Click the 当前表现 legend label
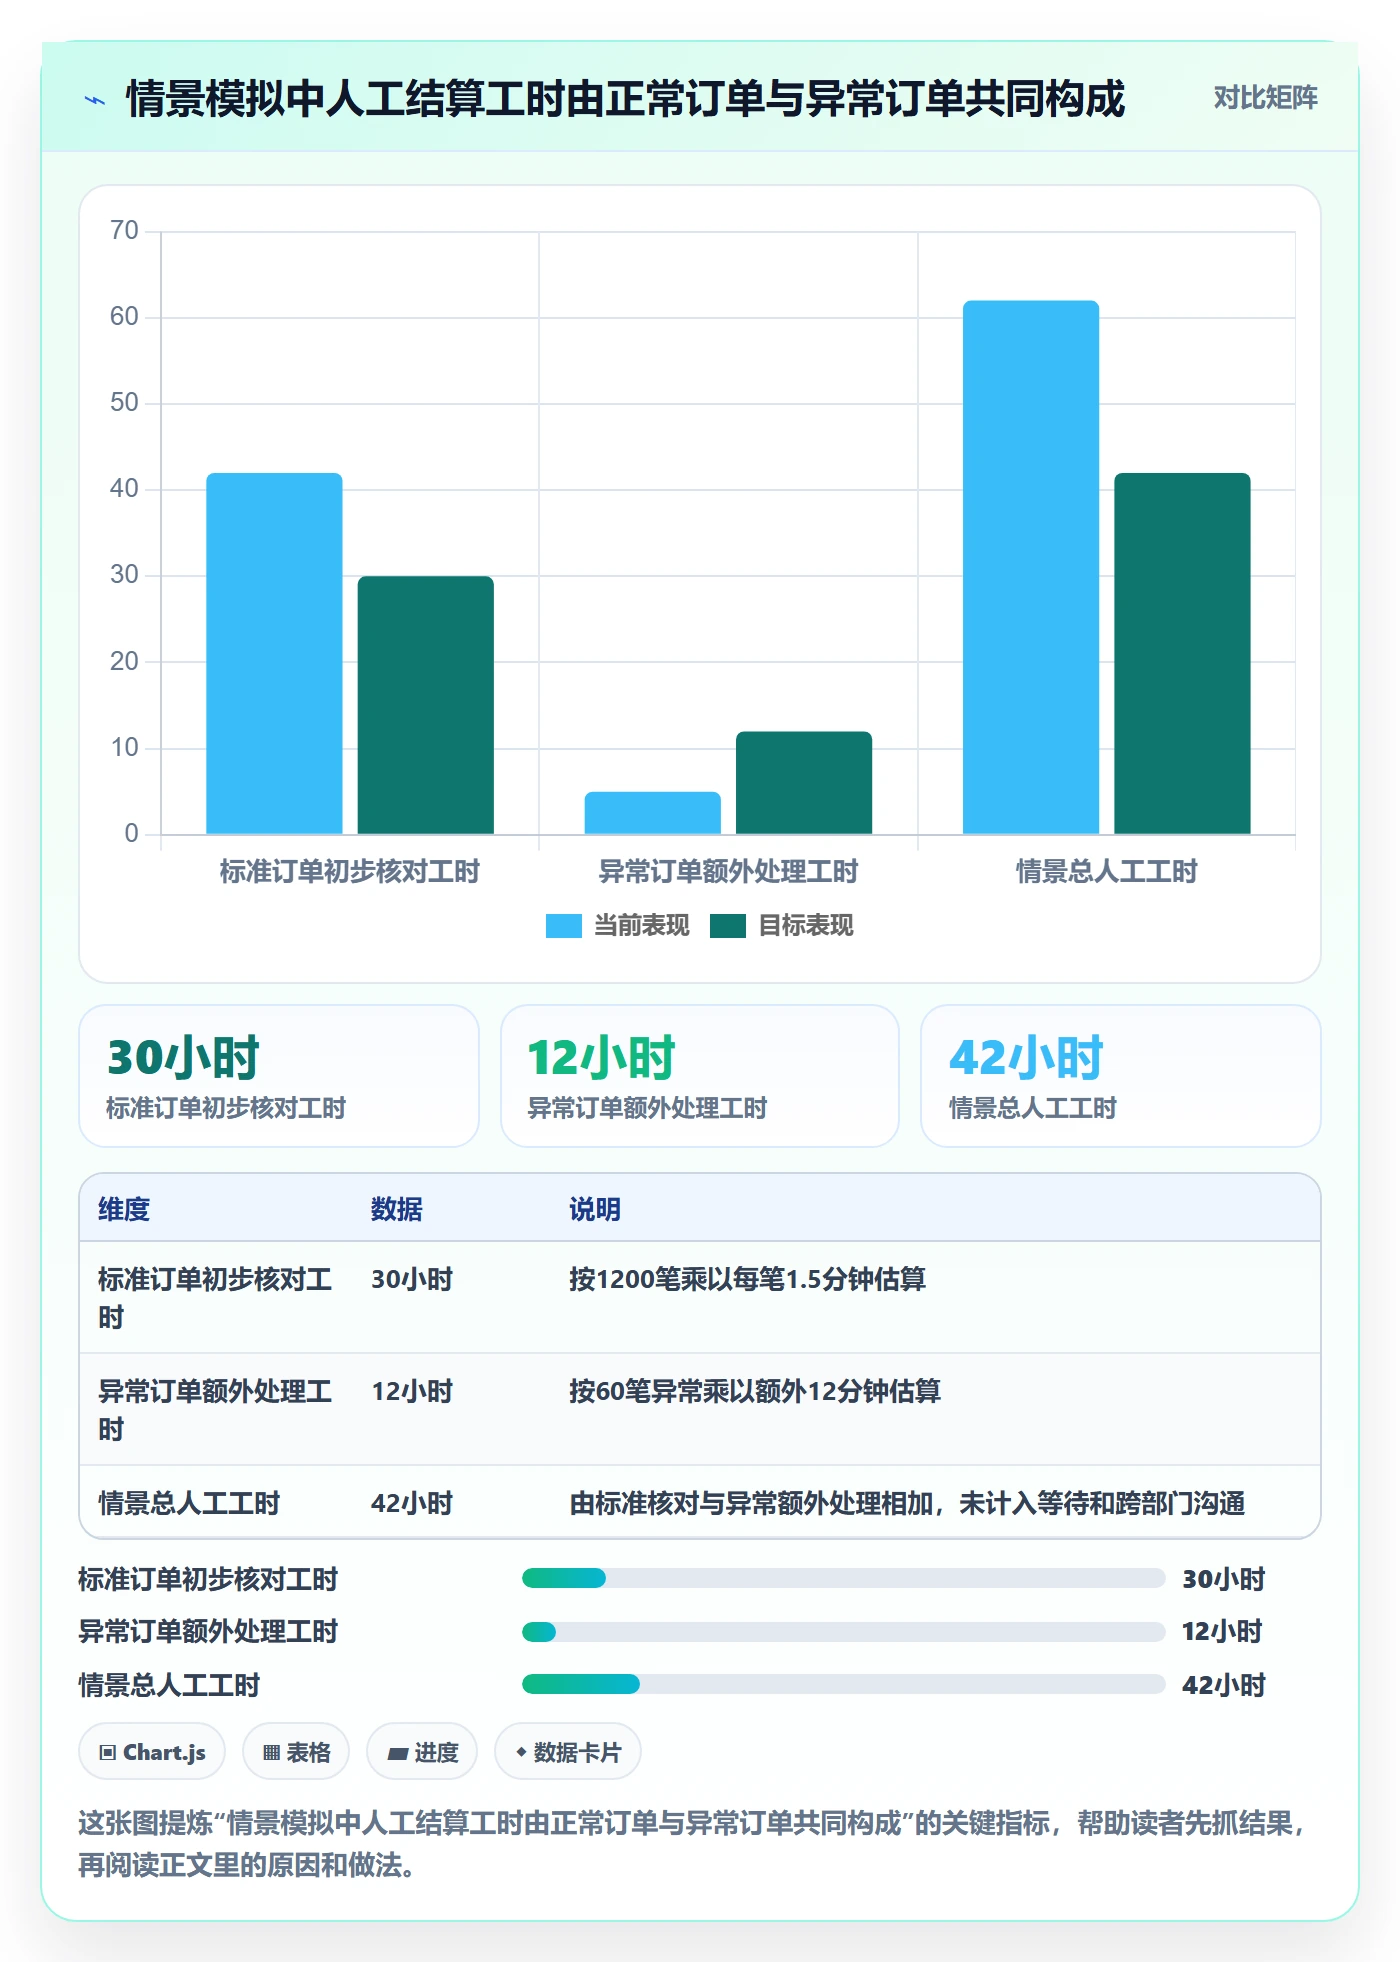 [x=641, y=926]
